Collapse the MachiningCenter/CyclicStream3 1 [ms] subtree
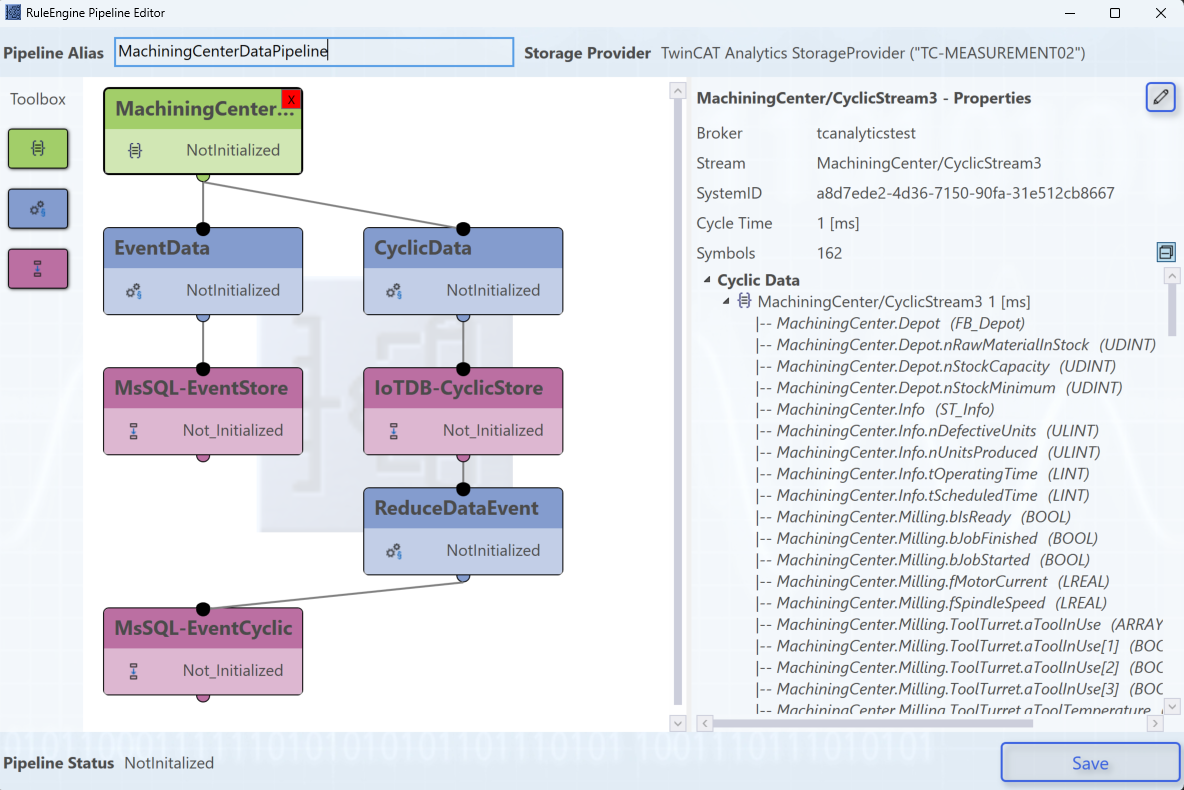The width and height of the screenshot is (1184, 790). tap(726, 301)
